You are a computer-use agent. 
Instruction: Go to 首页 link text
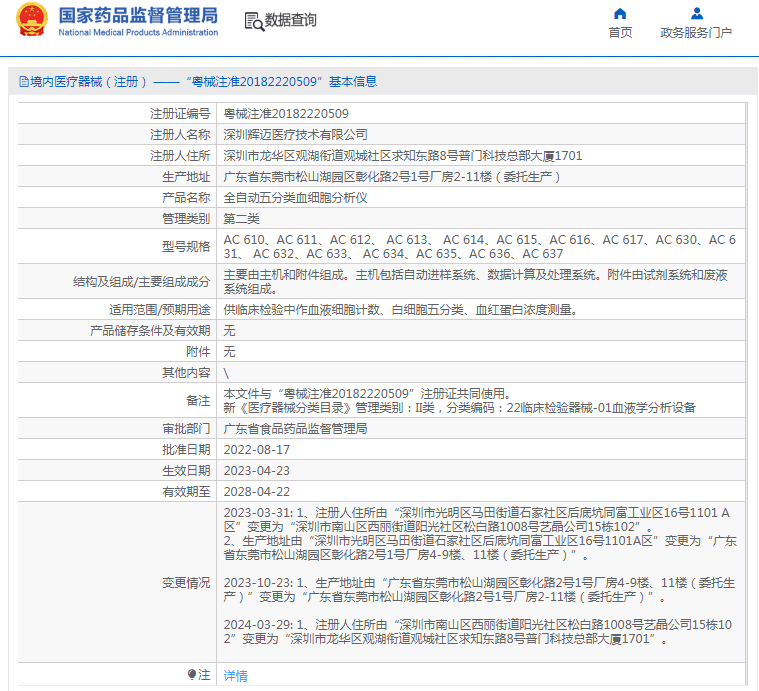(x=620, y=32)
